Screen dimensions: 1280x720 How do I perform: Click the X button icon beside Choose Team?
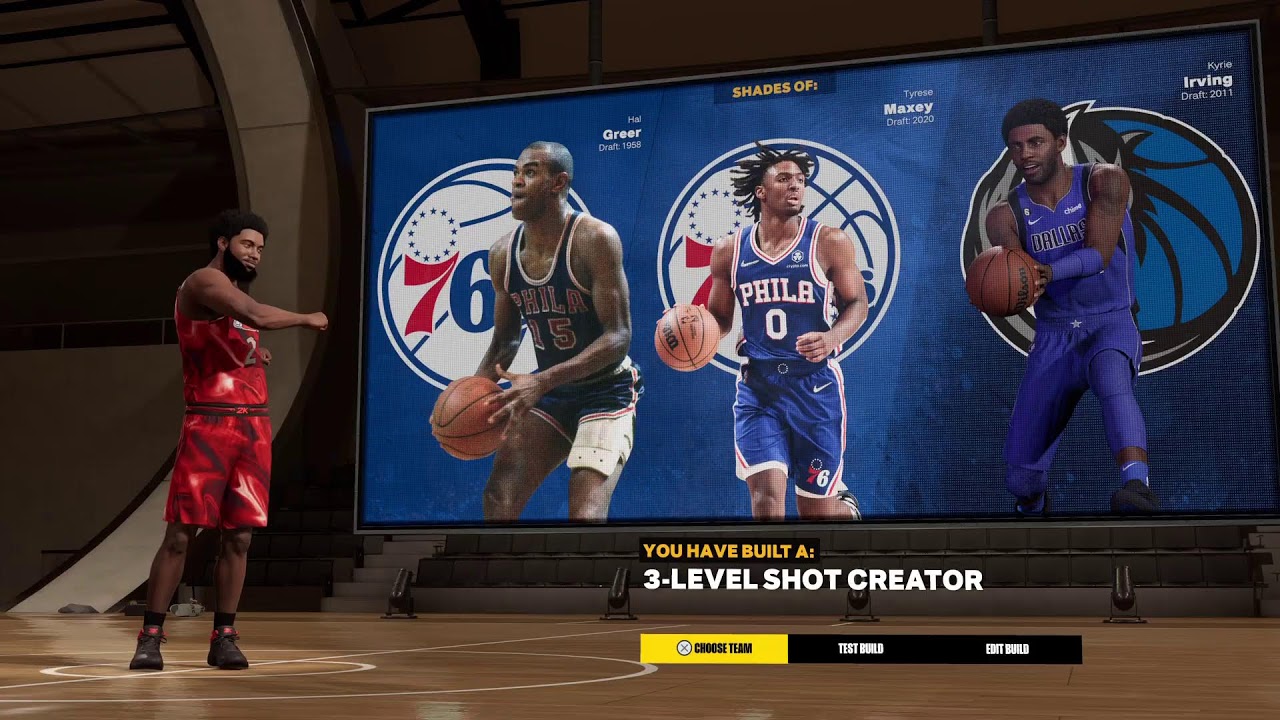point(684,648)
